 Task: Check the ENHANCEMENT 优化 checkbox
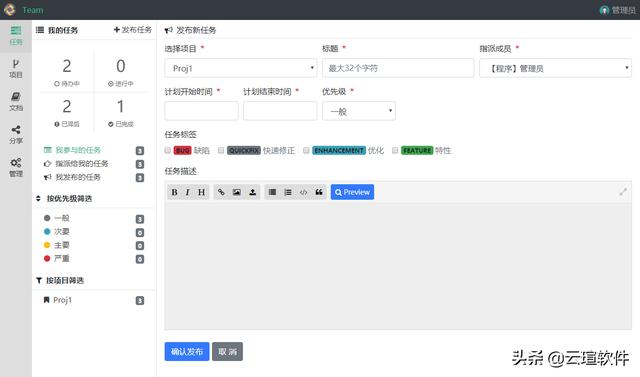(306, 151)
